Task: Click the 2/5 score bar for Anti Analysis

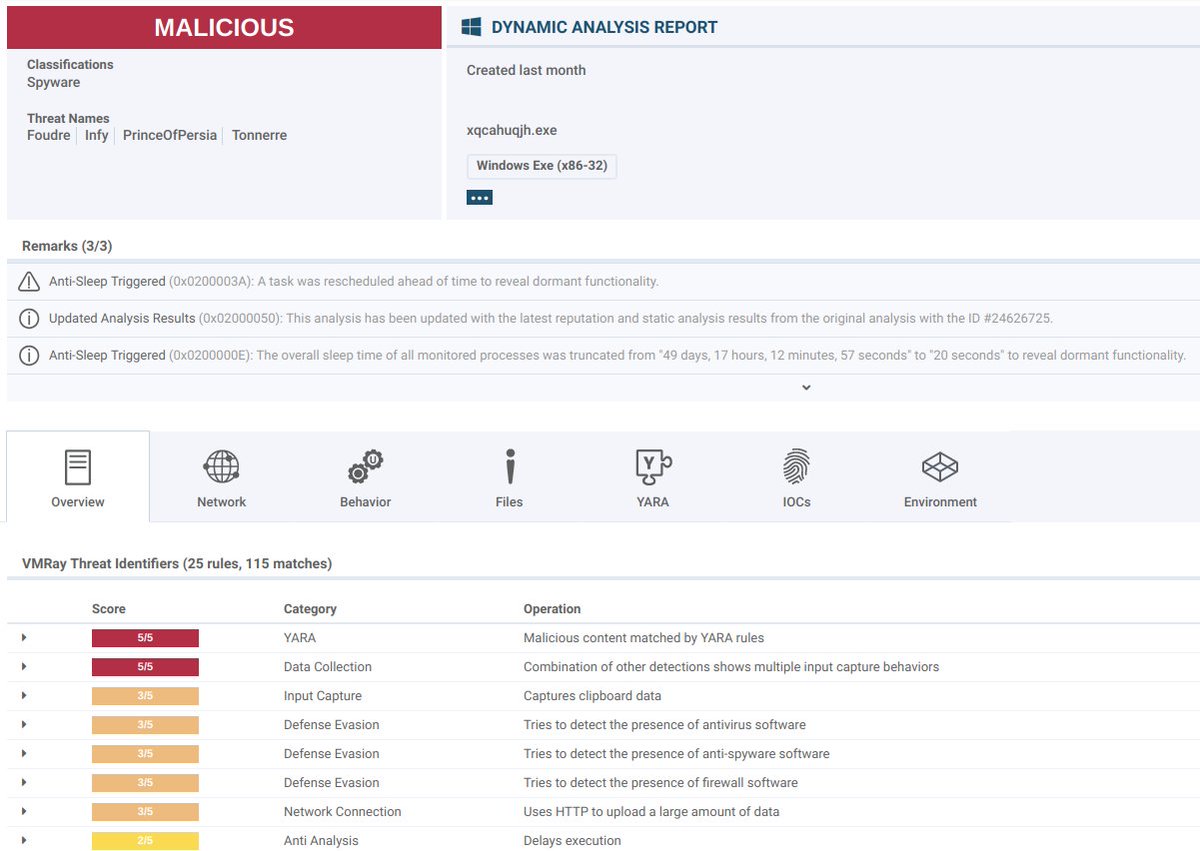Action: [145, 841]
